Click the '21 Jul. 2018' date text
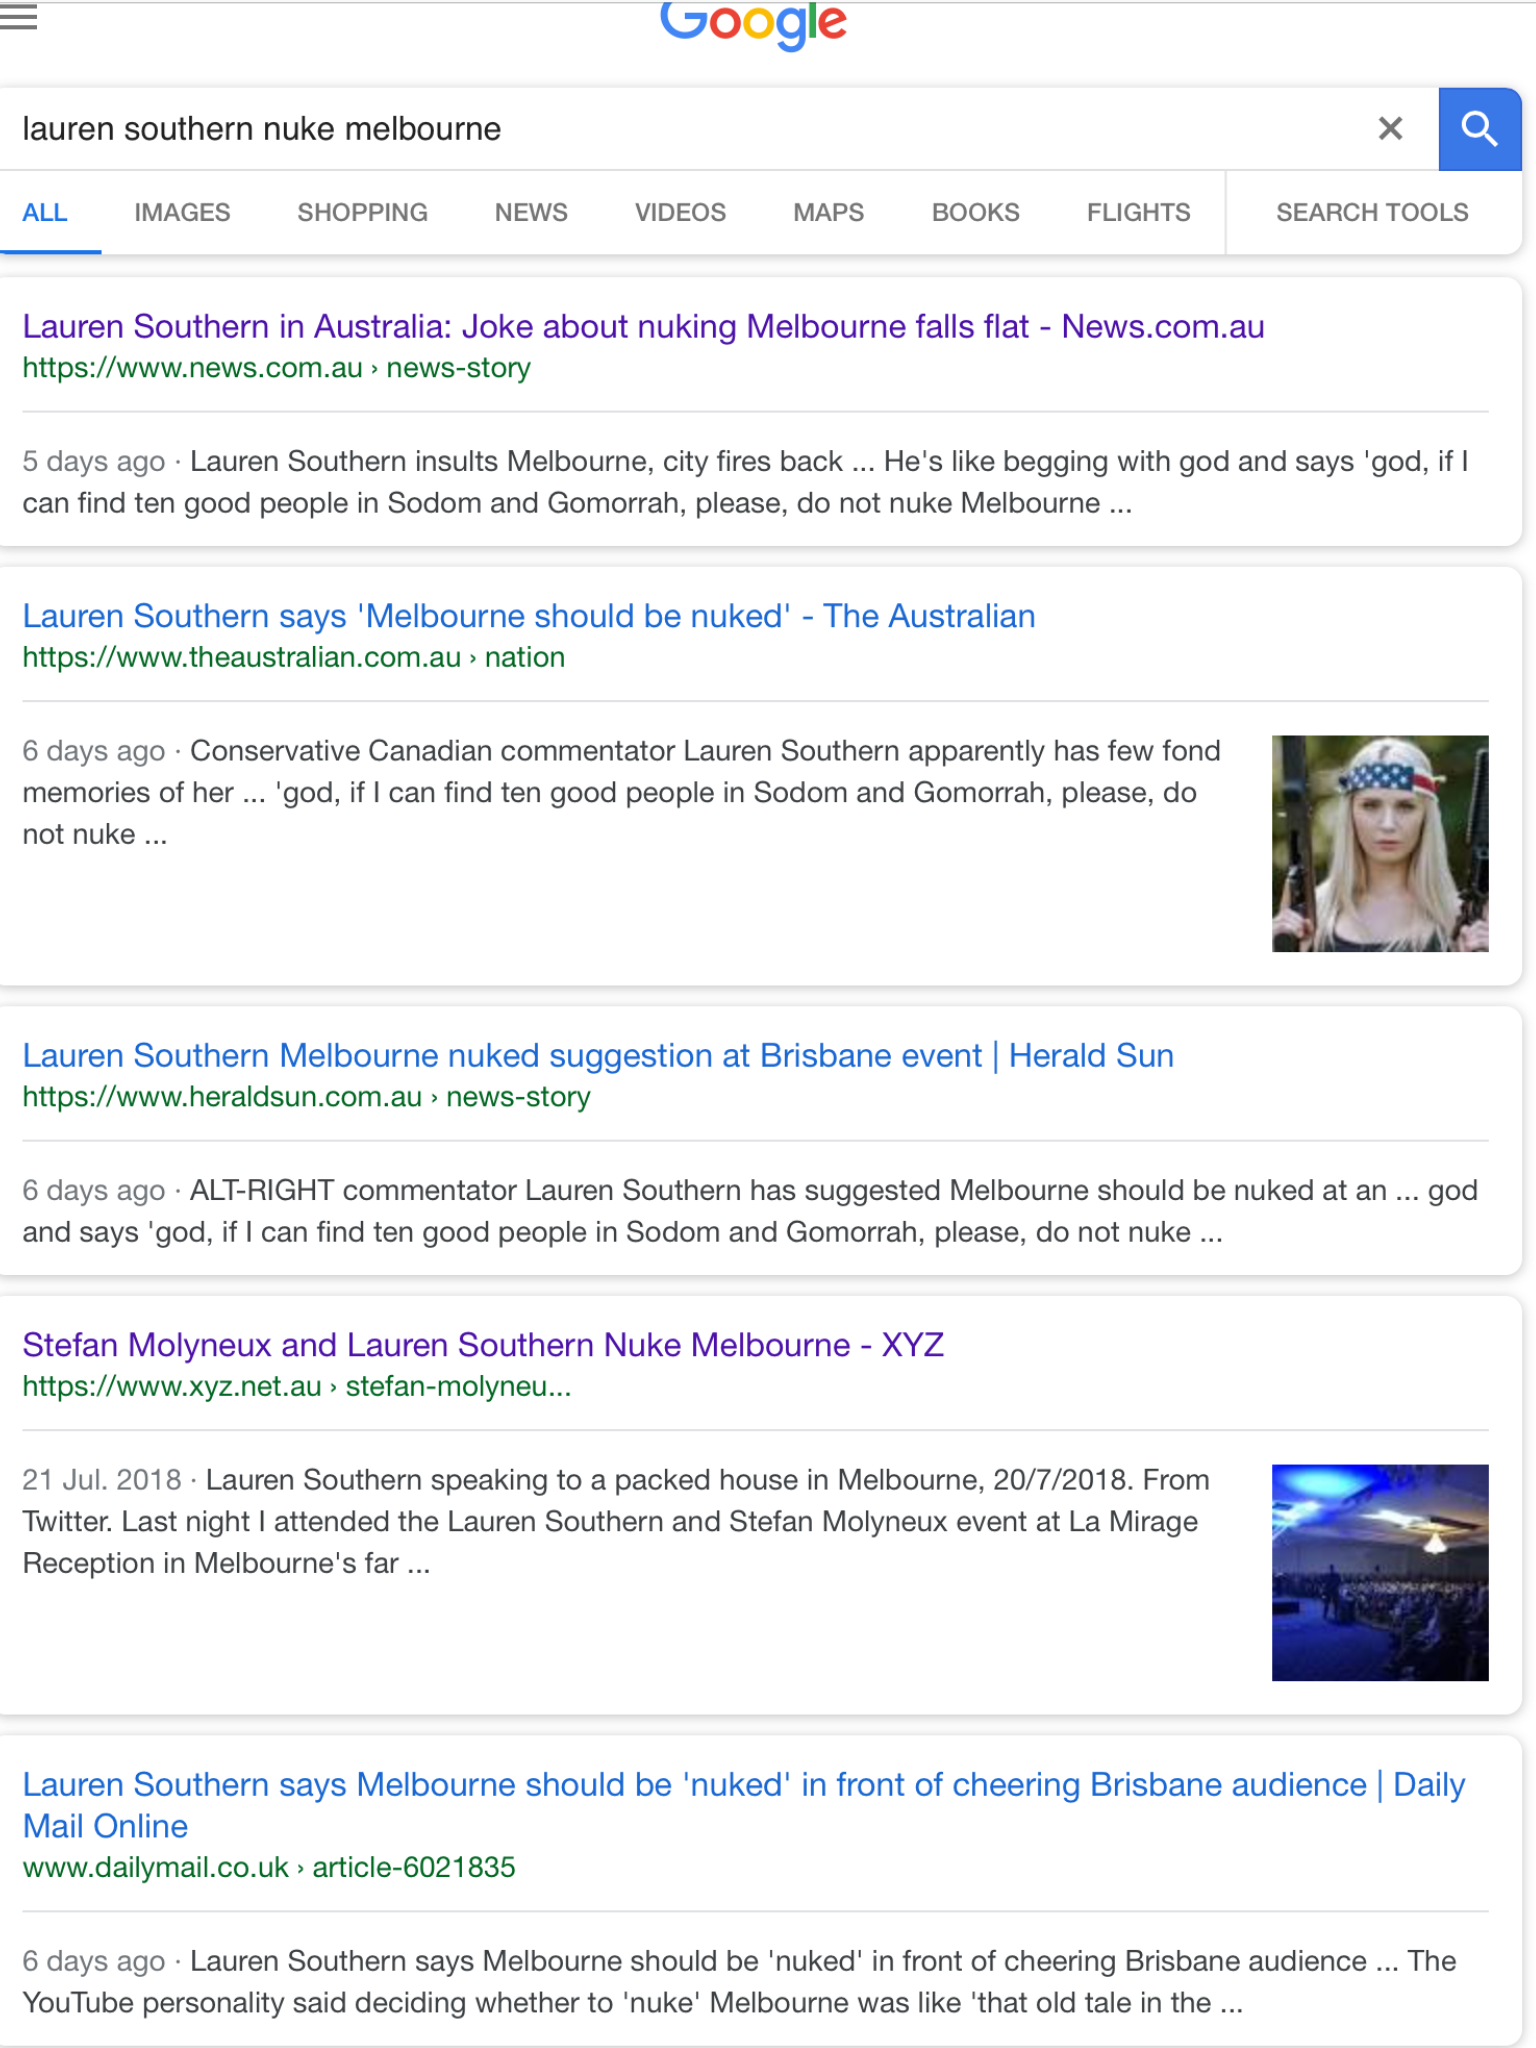 coord(102,1480)
